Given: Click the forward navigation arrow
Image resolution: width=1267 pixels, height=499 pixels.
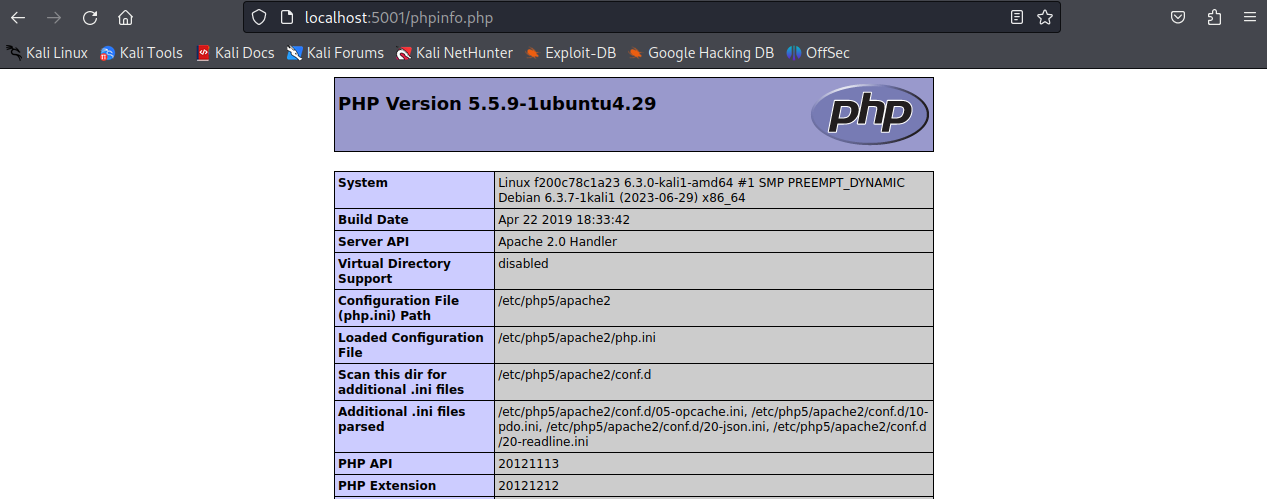Looking at the screenshot, I should click(x=54, y=17).
